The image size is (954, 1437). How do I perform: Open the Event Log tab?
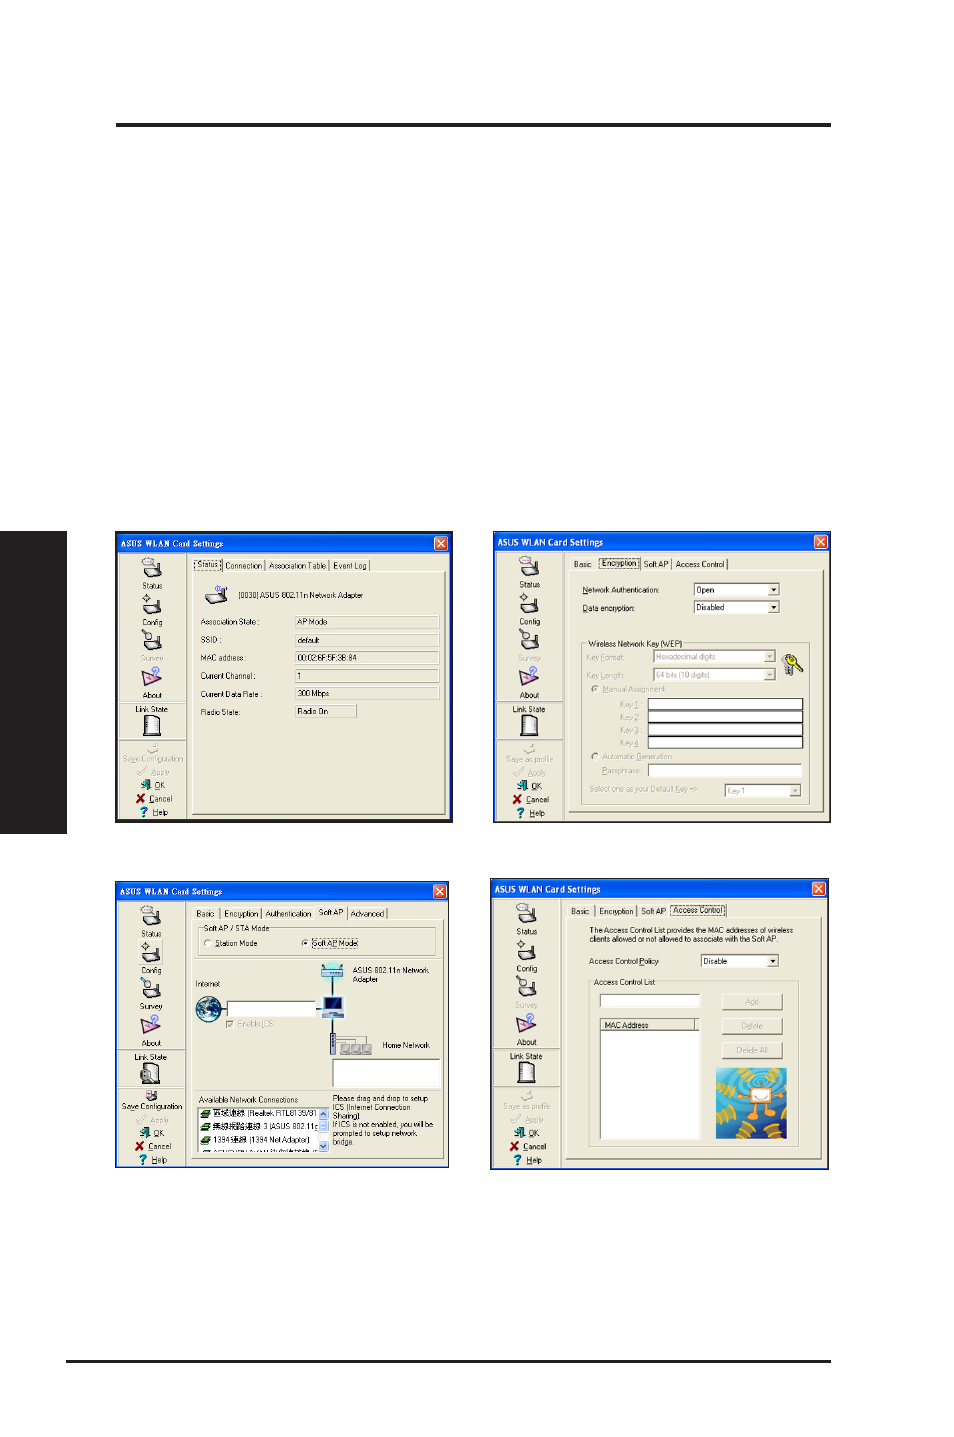350,566
